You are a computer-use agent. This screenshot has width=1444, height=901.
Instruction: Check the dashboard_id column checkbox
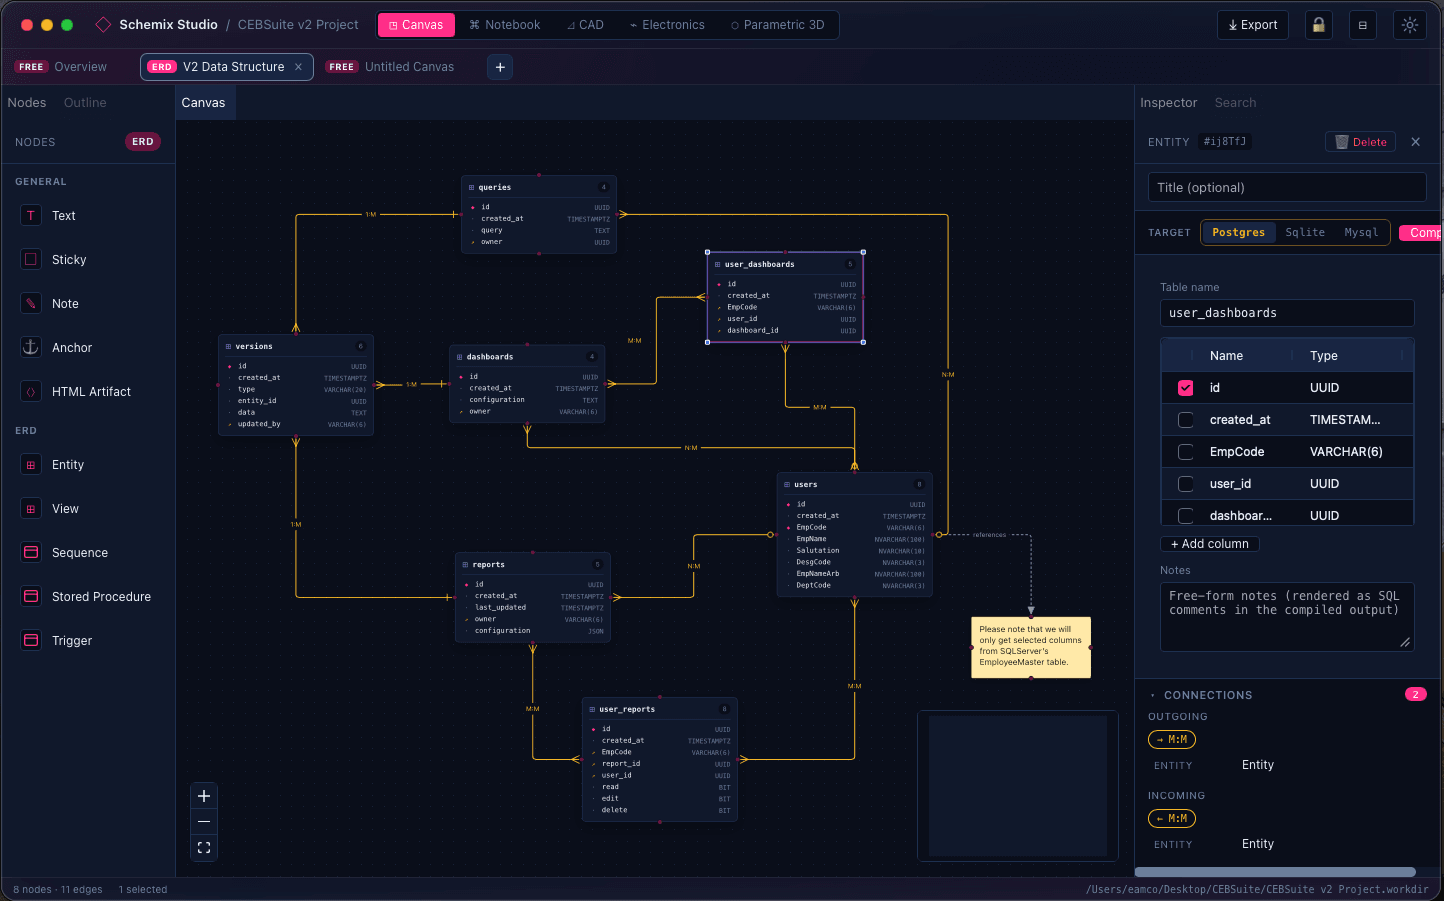click(1186, 516)
